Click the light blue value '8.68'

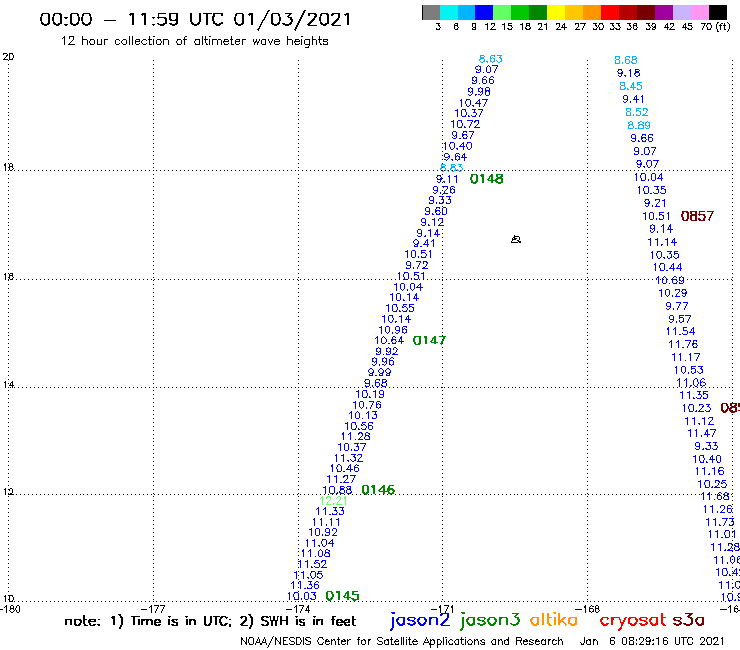point(626,60)
